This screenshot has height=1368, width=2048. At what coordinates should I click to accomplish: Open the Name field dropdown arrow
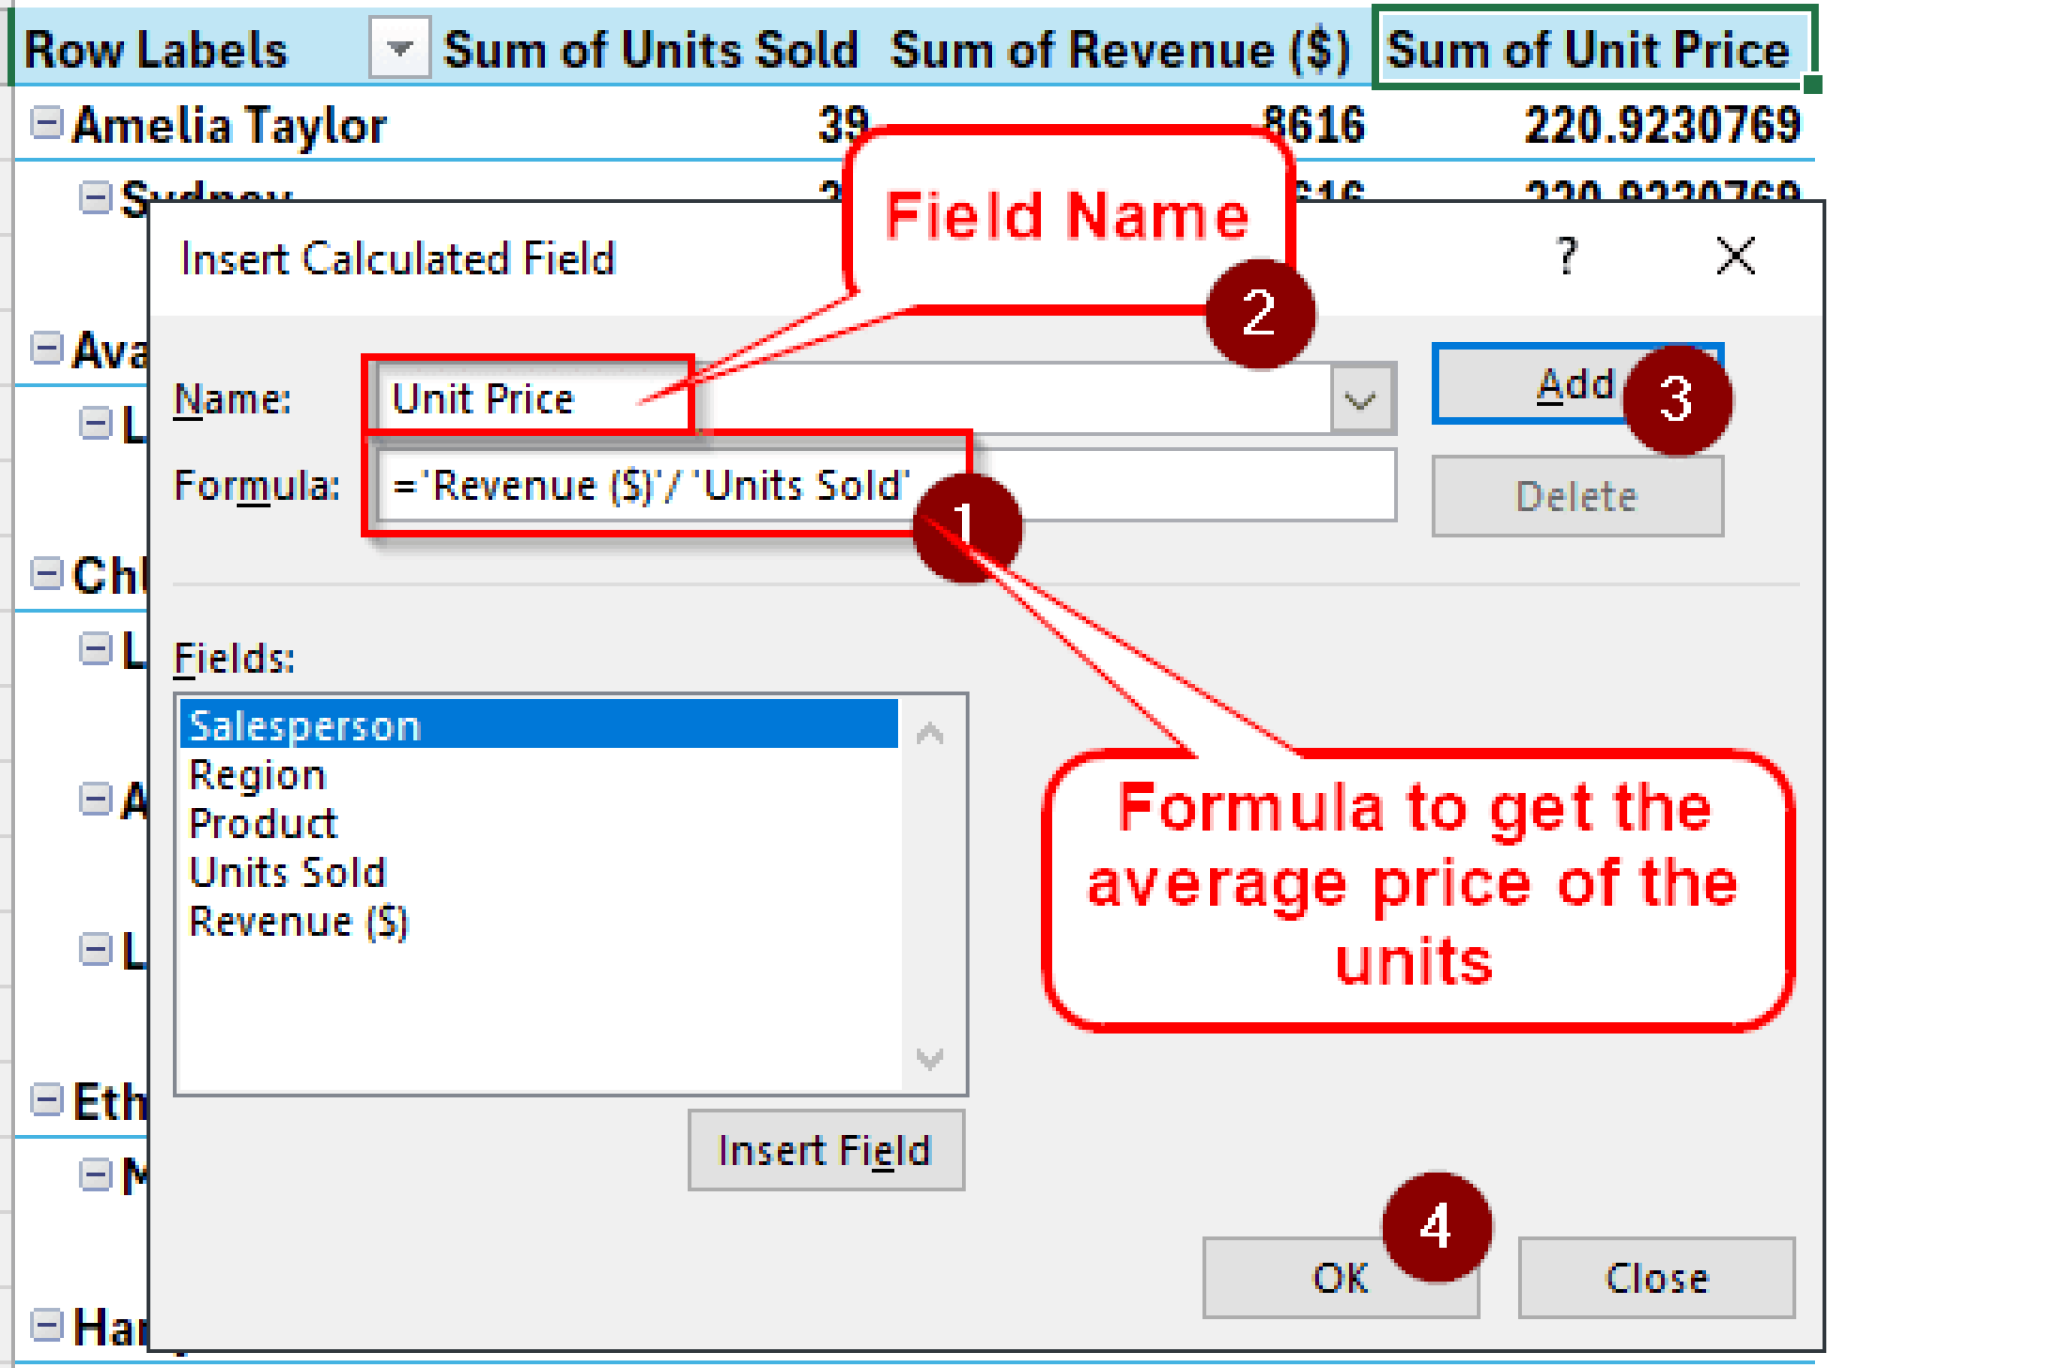(1360, 398)
